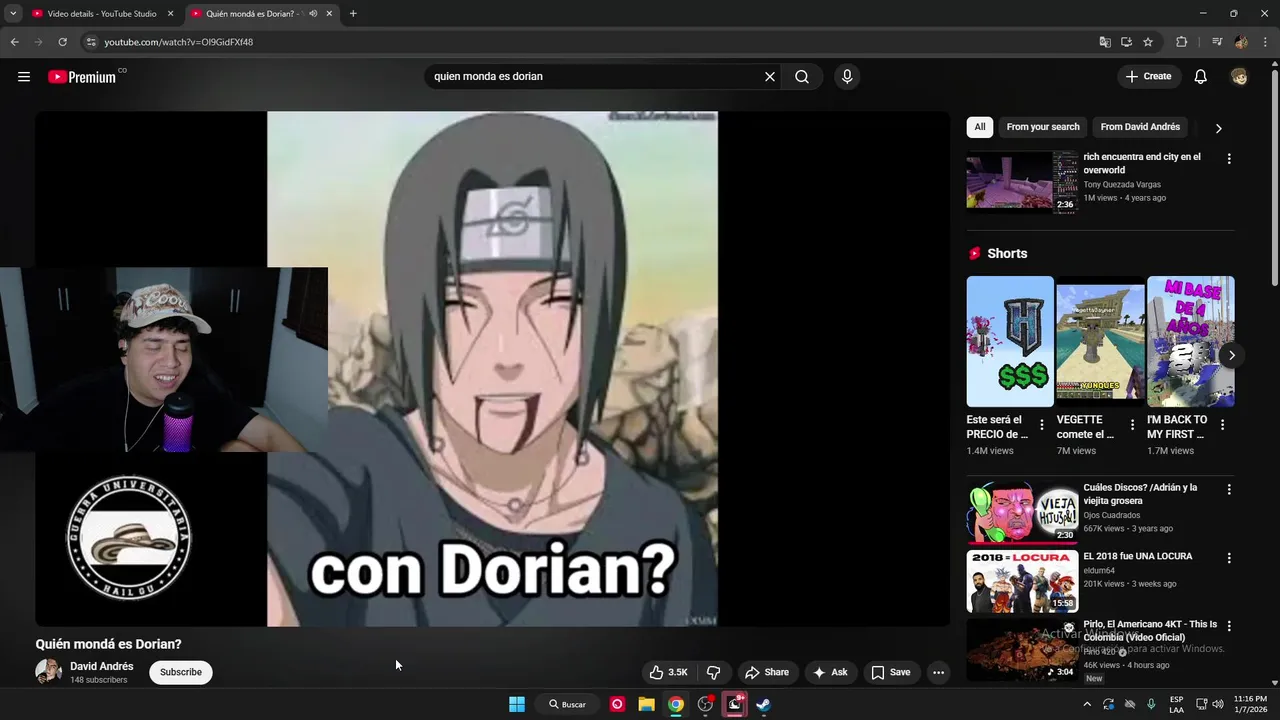This screenshot has width=1280, height=720.
Task: Open YouTube notifications bell
Action: click(1201, 77)
